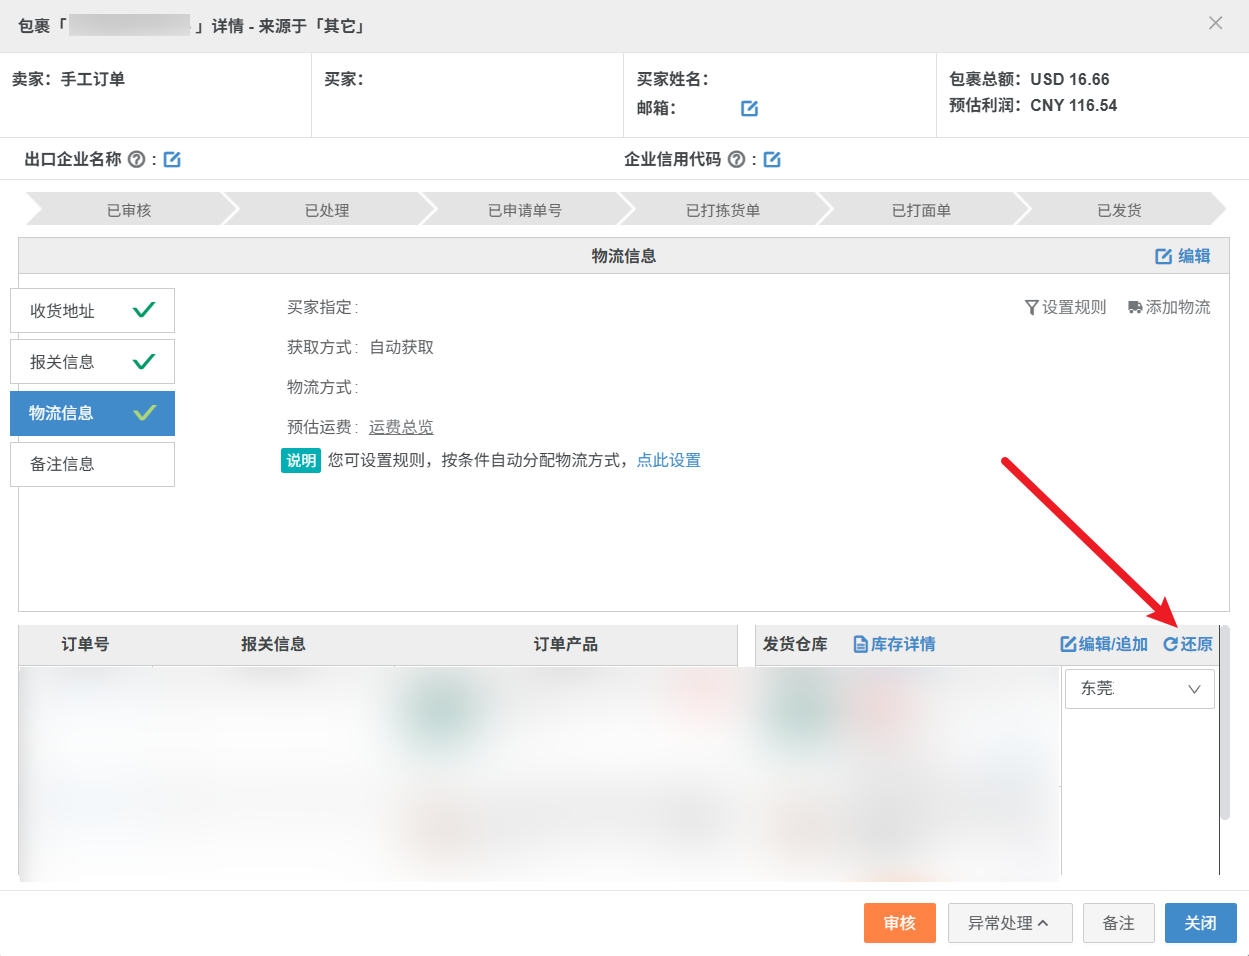Screen dimensions: 1249x956
Task: Click the edit icon next to 邮箱
Action: (x=749, y=108)
